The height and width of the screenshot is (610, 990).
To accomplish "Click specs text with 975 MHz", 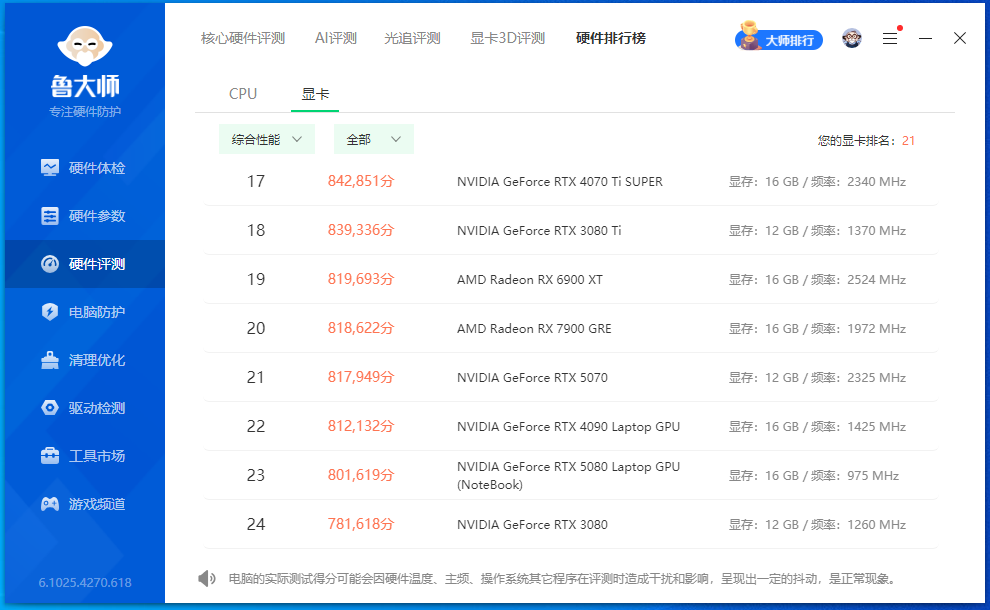I will [814, 475].
